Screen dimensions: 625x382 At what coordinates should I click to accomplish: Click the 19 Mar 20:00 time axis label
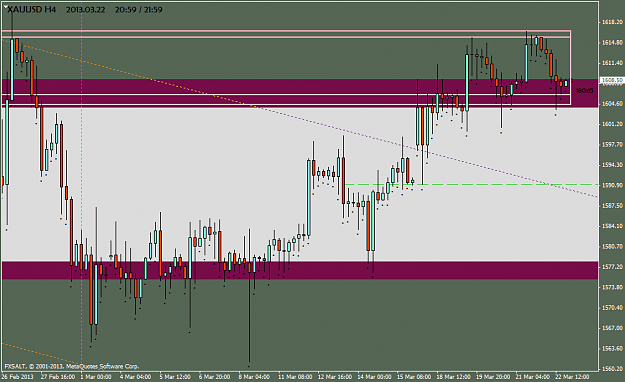(x=493, y=376)
